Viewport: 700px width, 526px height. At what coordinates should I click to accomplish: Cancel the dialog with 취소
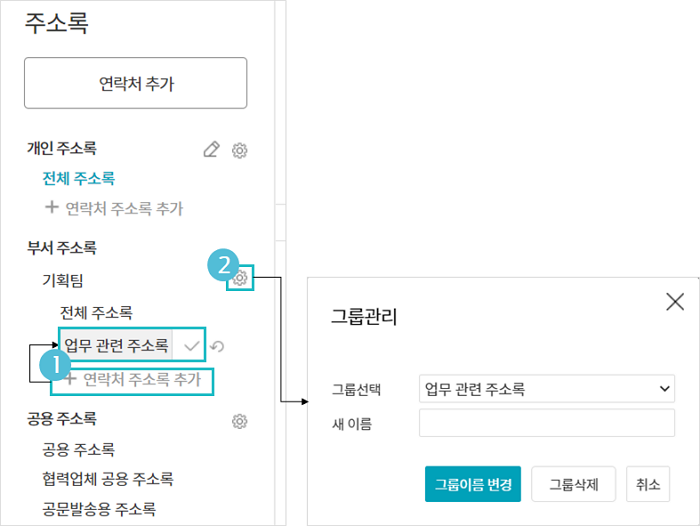(x=648, y=485)
